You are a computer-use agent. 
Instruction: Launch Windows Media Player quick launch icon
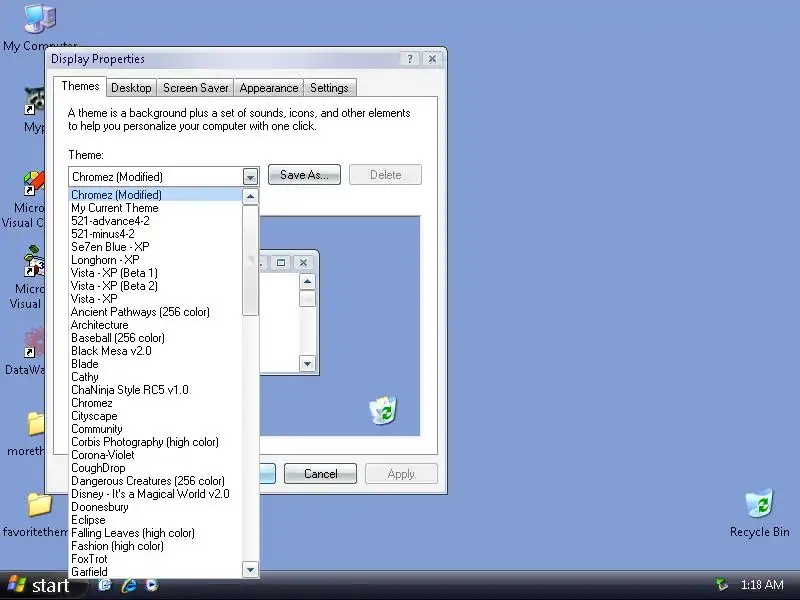(152, 585)
